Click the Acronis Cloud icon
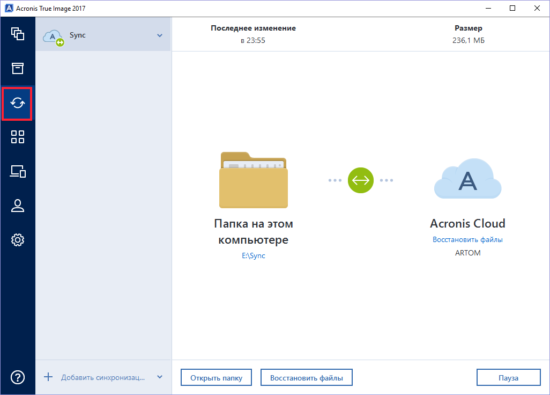 click(x=468, y=179)
